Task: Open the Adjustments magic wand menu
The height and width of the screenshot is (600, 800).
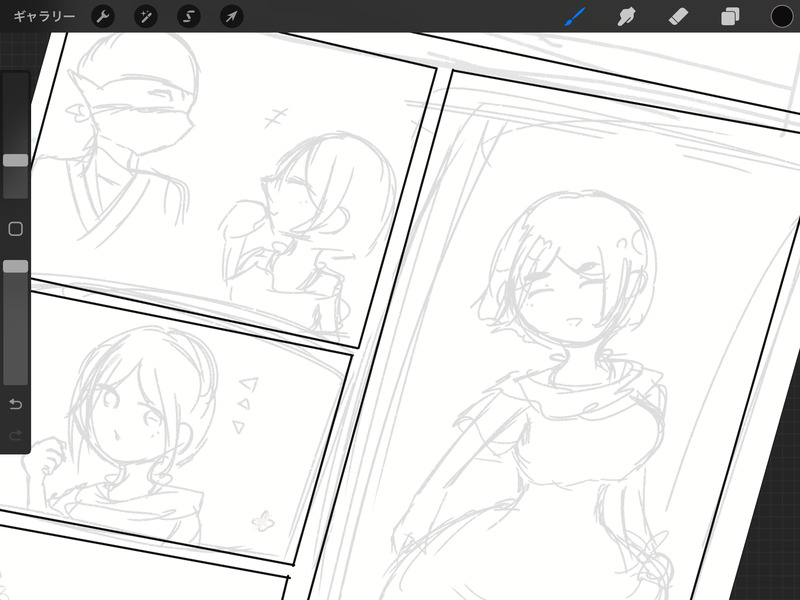Action: pyautogui.click(x=146, y=16)
